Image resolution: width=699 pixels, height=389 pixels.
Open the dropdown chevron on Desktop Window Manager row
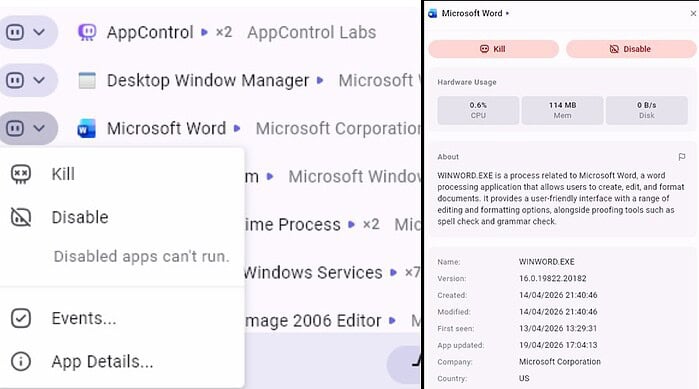39,81
